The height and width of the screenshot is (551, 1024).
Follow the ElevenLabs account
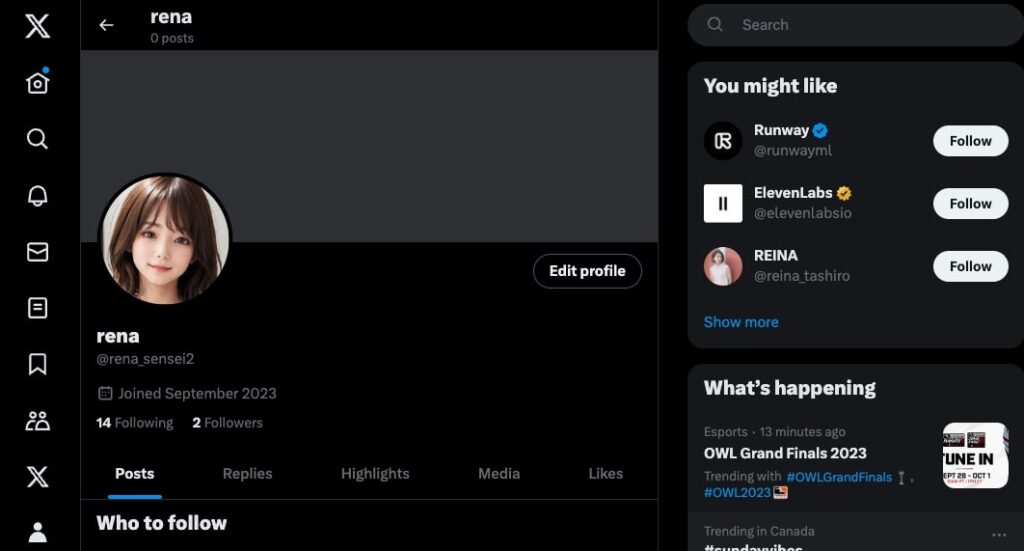tap(970, 204)
